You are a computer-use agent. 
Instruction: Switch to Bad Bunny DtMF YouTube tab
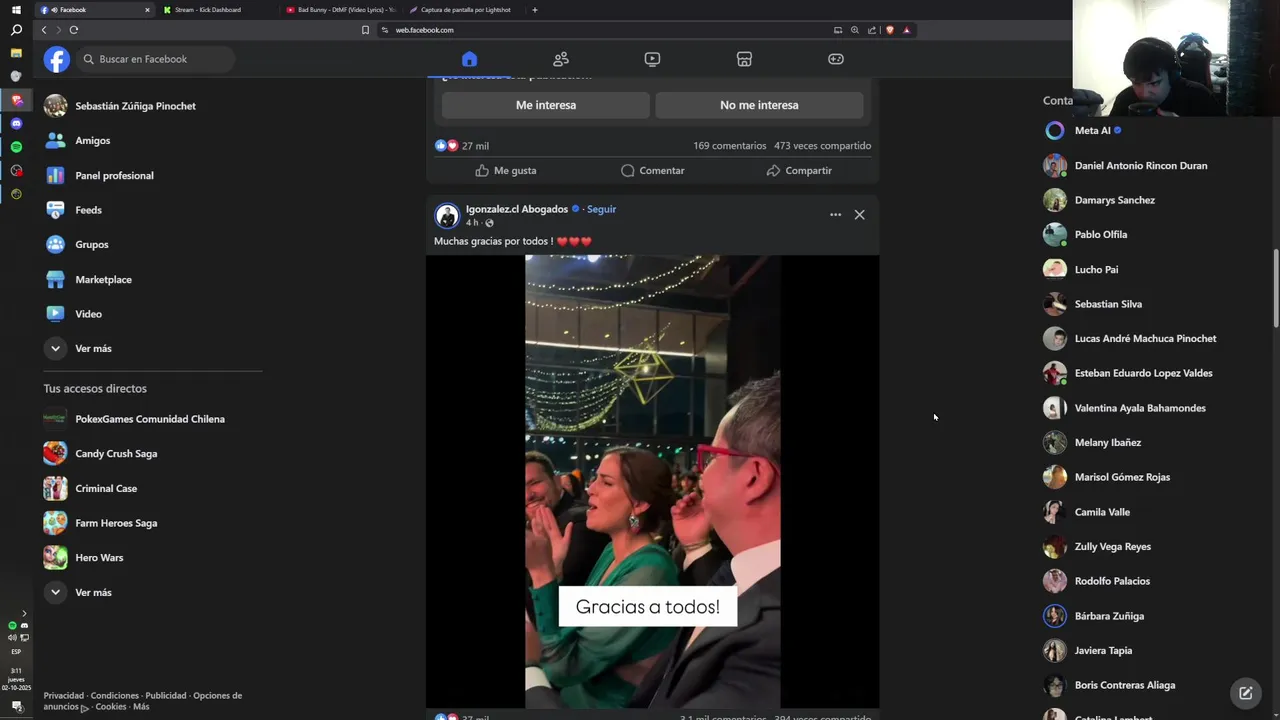coord(340,10)
